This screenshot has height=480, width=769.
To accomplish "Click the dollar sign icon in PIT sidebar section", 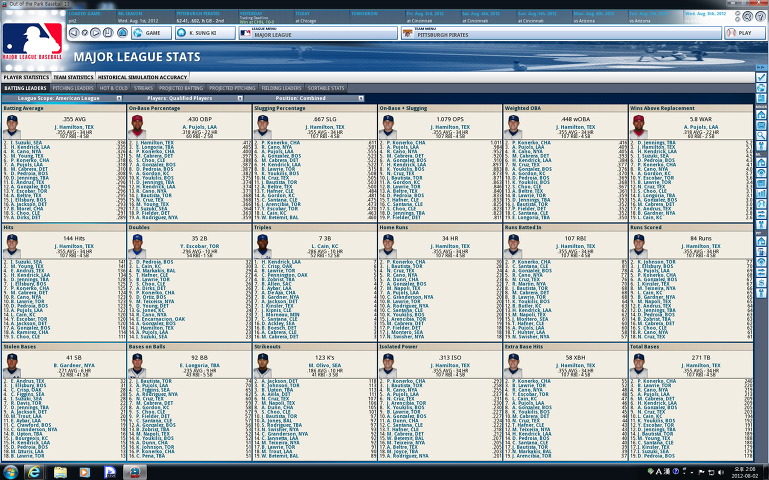I will (x=761, y=282).
